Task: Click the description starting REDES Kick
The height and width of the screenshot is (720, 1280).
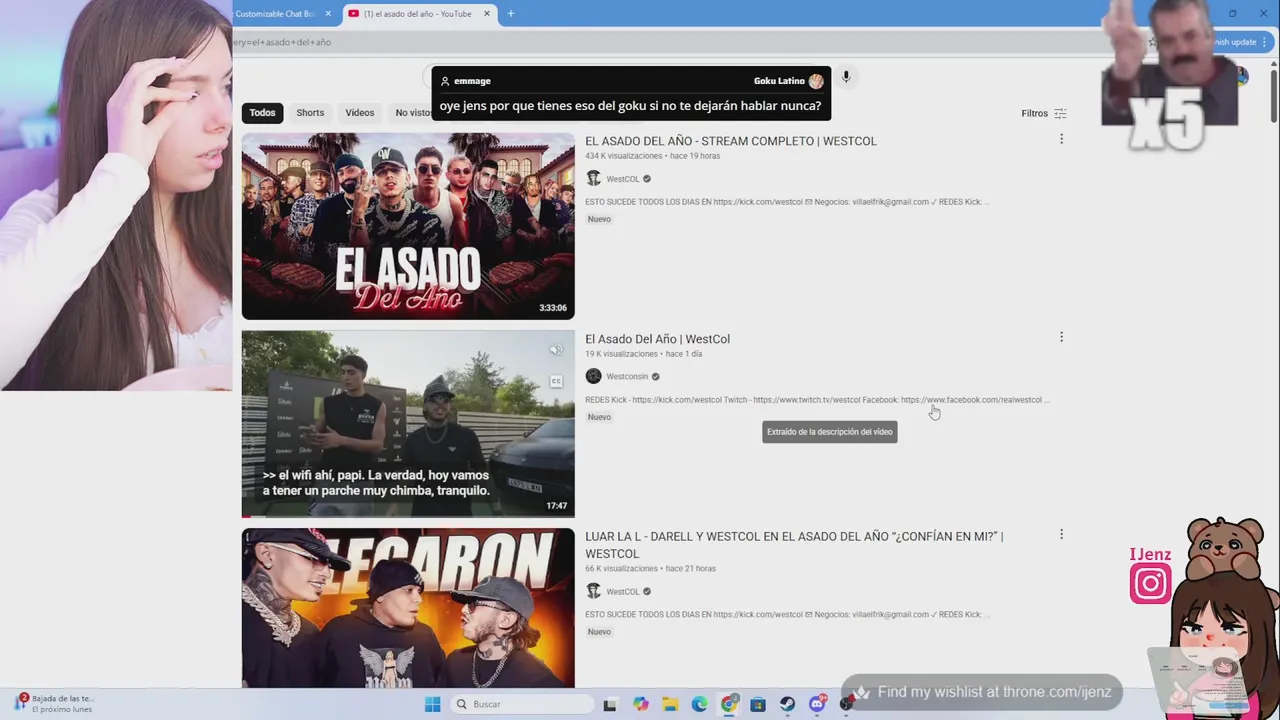Action: (x=817, y=400)
